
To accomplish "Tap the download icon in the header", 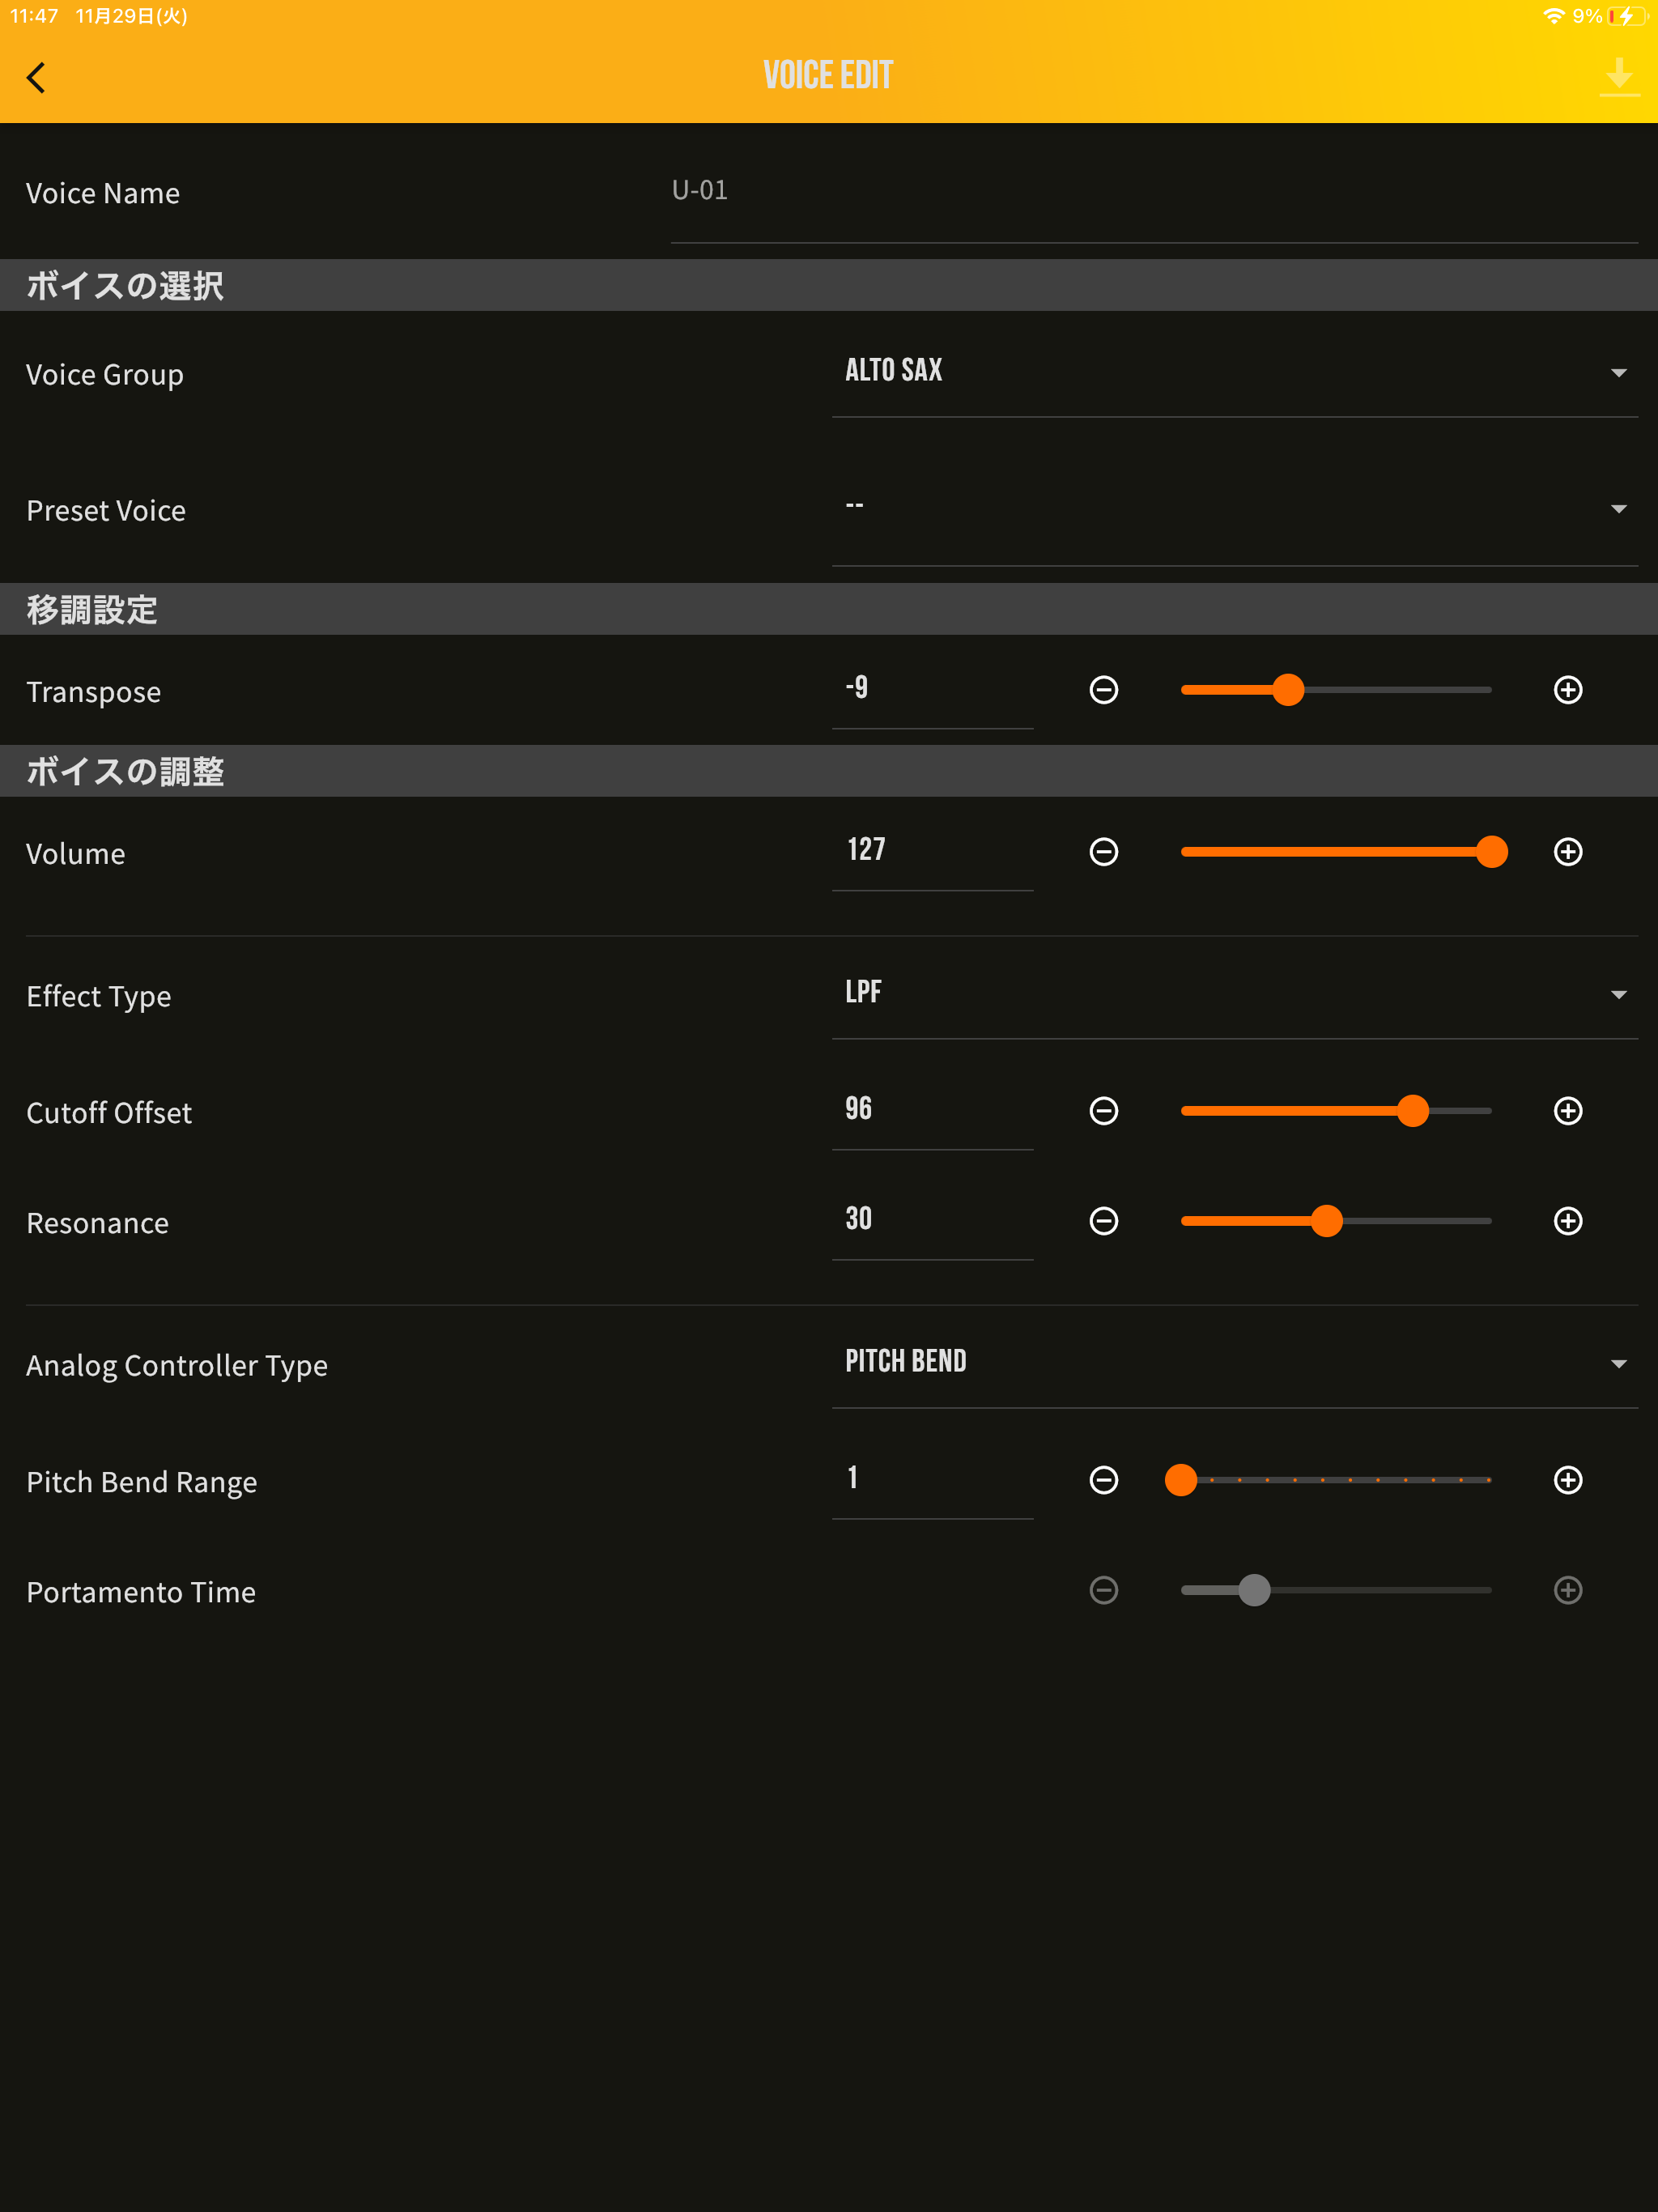I will [x=1618, y=76].
